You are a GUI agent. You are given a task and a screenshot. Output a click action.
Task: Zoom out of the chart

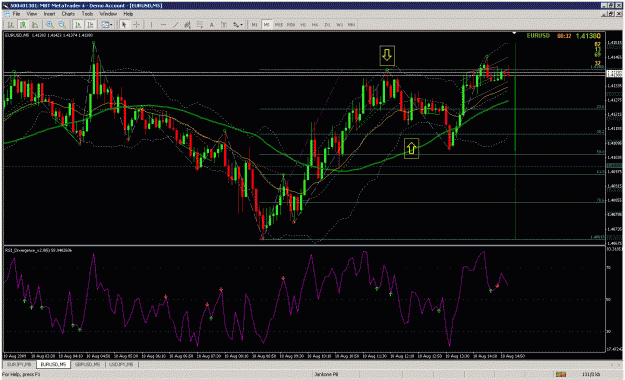click(62, 25)
